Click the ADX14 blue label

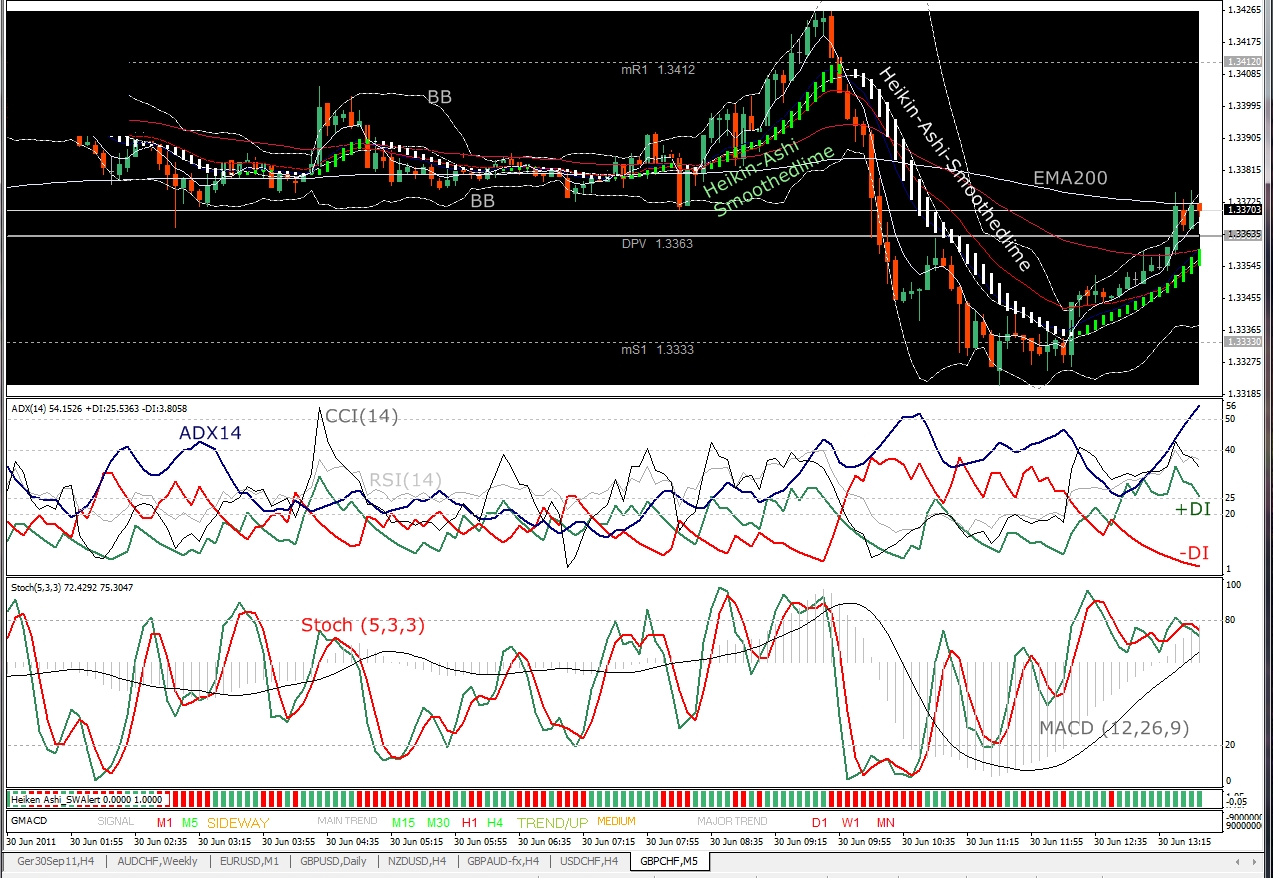[210, 433]
